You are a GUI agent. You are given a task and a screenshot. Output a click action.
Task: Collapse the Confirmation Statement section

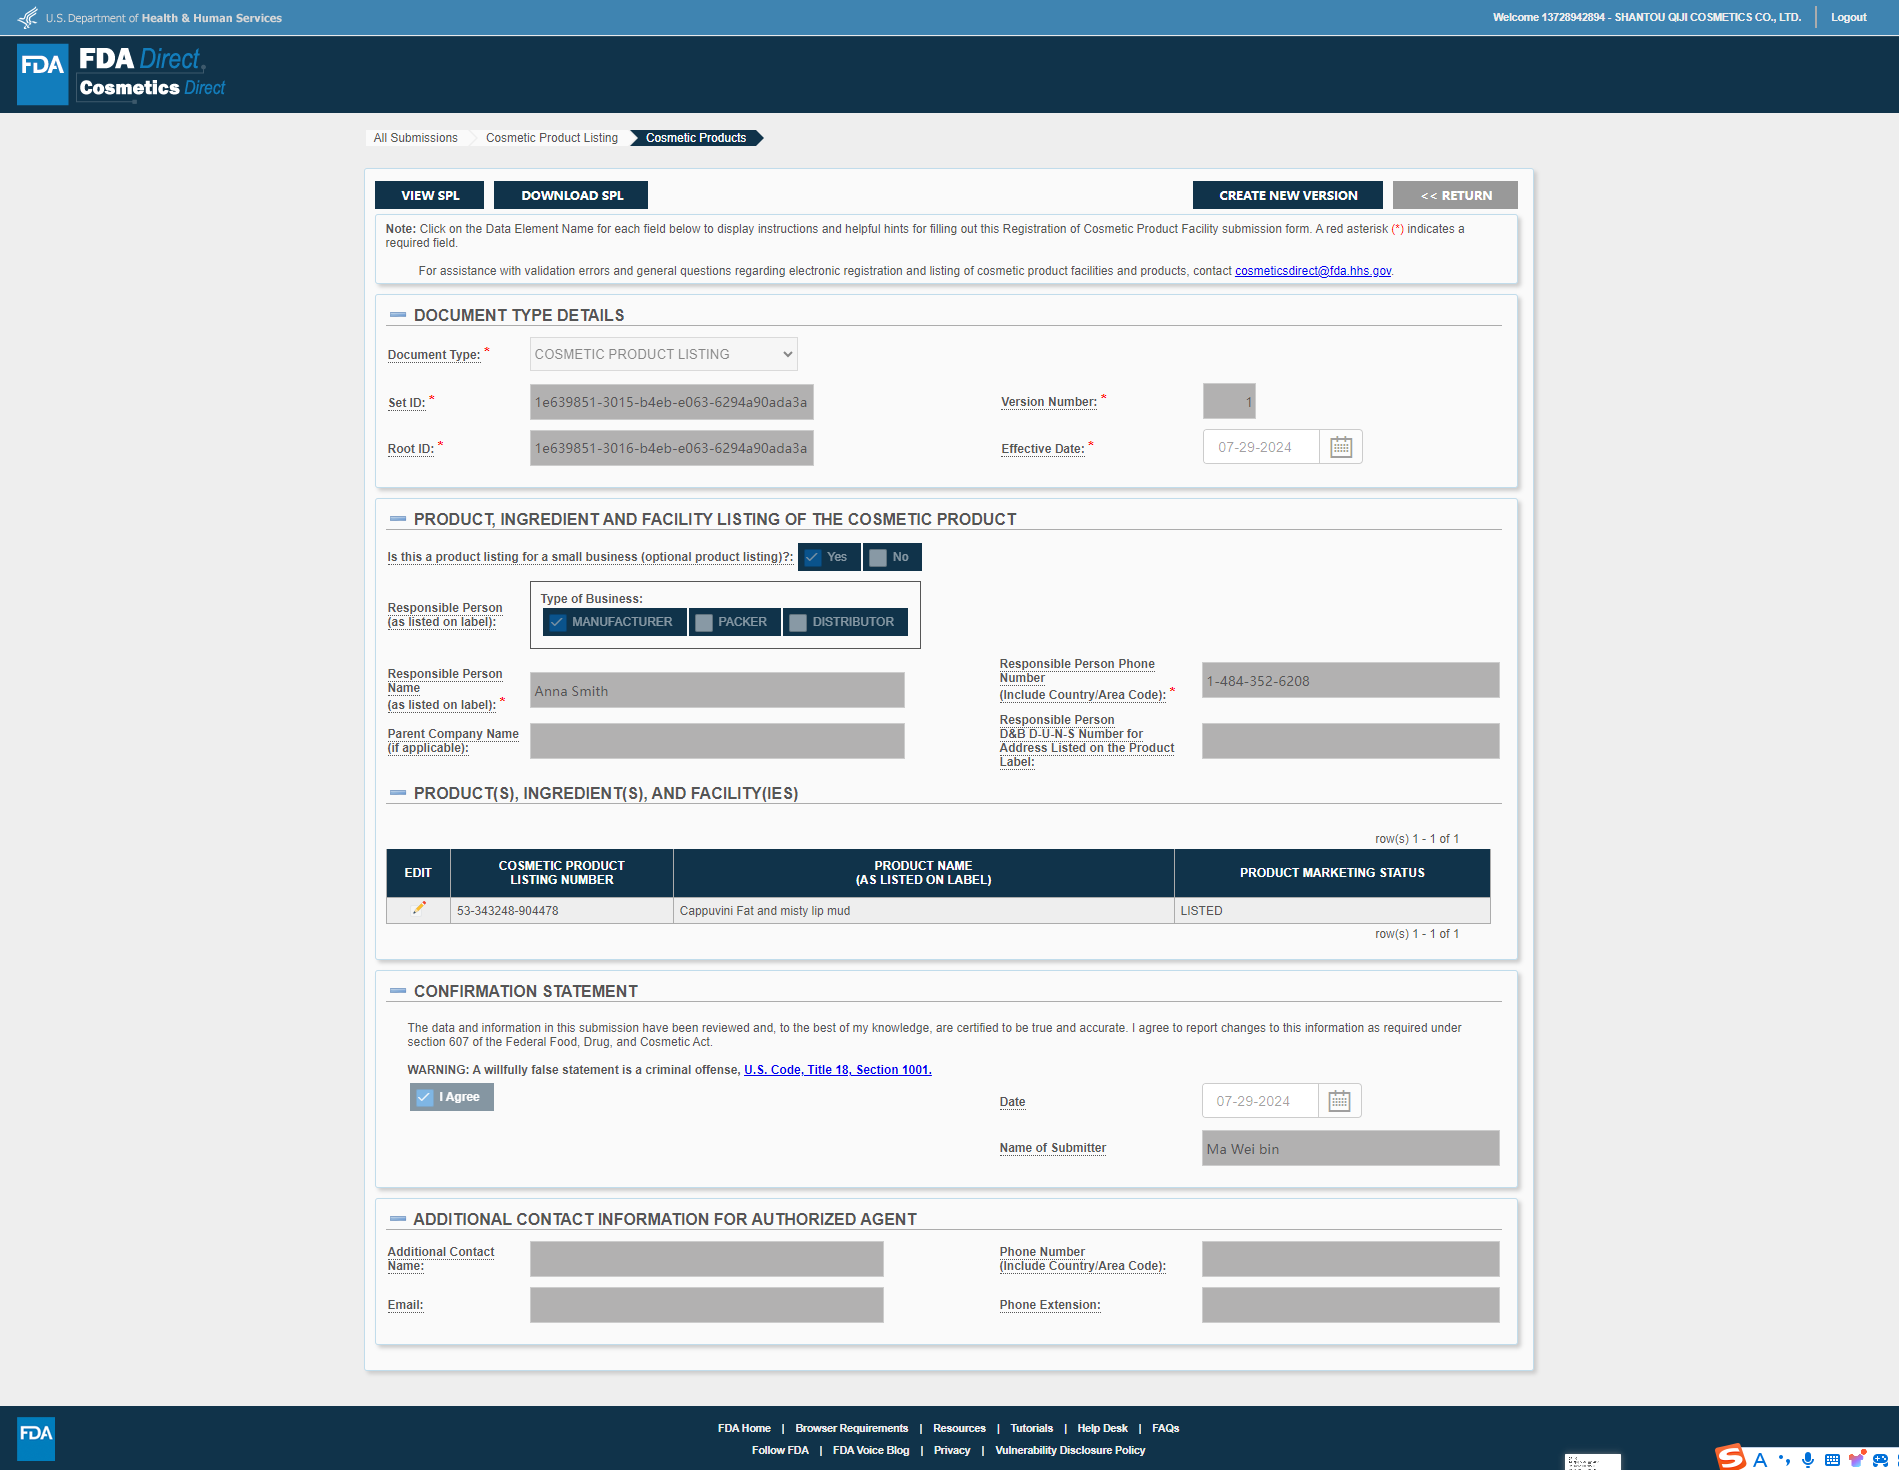[398, 991]
